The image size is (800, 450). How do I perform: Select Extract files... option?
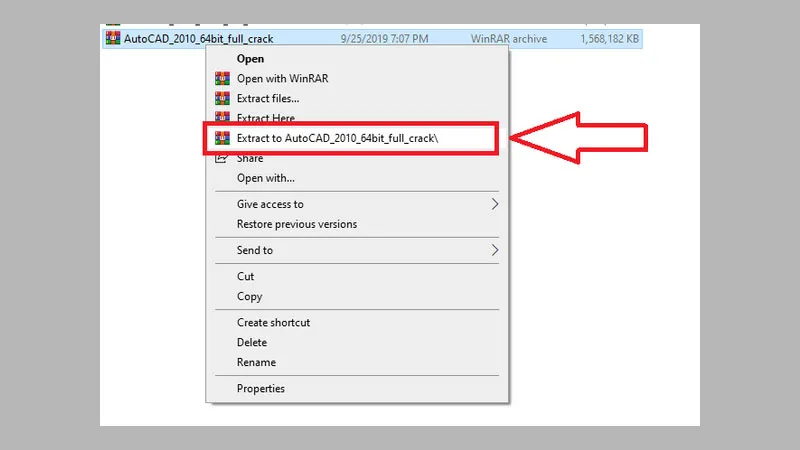click(x=268, y=98)
